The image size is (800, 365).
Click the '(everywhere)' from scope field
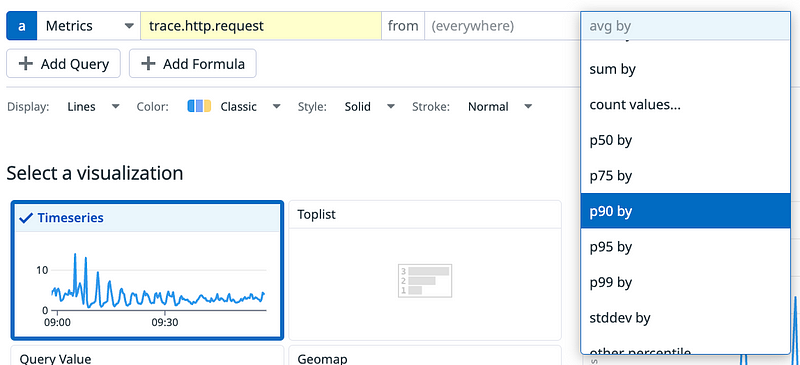(x=502, y=26)
